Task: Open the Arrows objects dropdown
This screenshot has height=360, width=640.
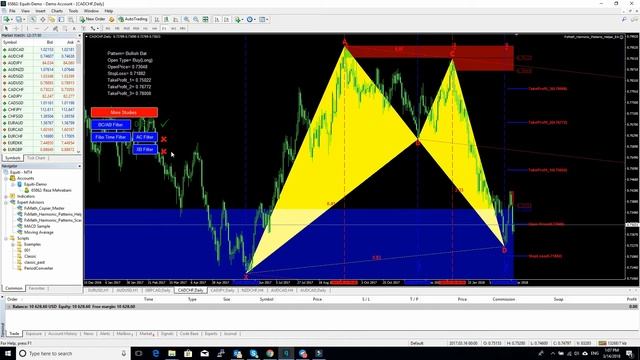Action: (x=94, y=28)
